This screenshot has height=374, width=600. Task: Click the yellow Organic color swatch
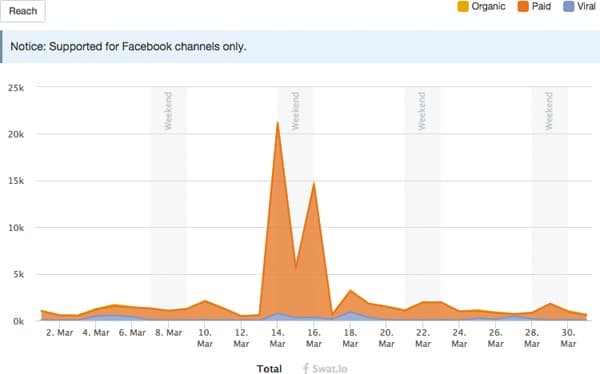pyautogui.click(x=463, y=7)
